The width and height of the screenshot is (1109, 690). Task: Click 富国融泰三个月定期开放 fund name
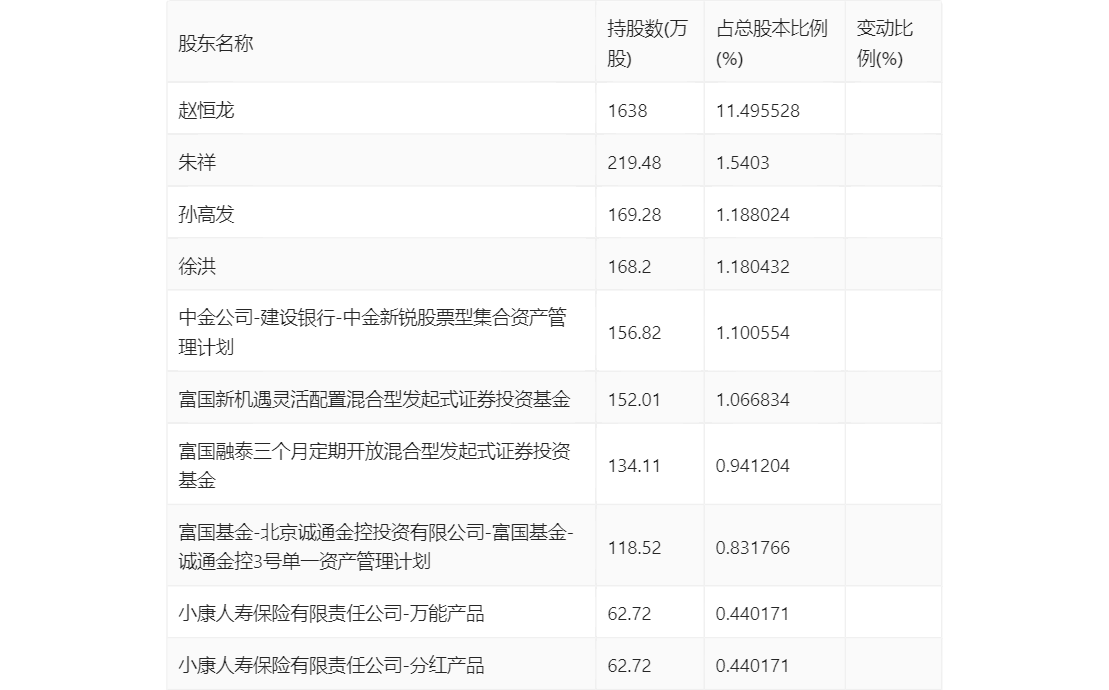[x=374, y=465]
